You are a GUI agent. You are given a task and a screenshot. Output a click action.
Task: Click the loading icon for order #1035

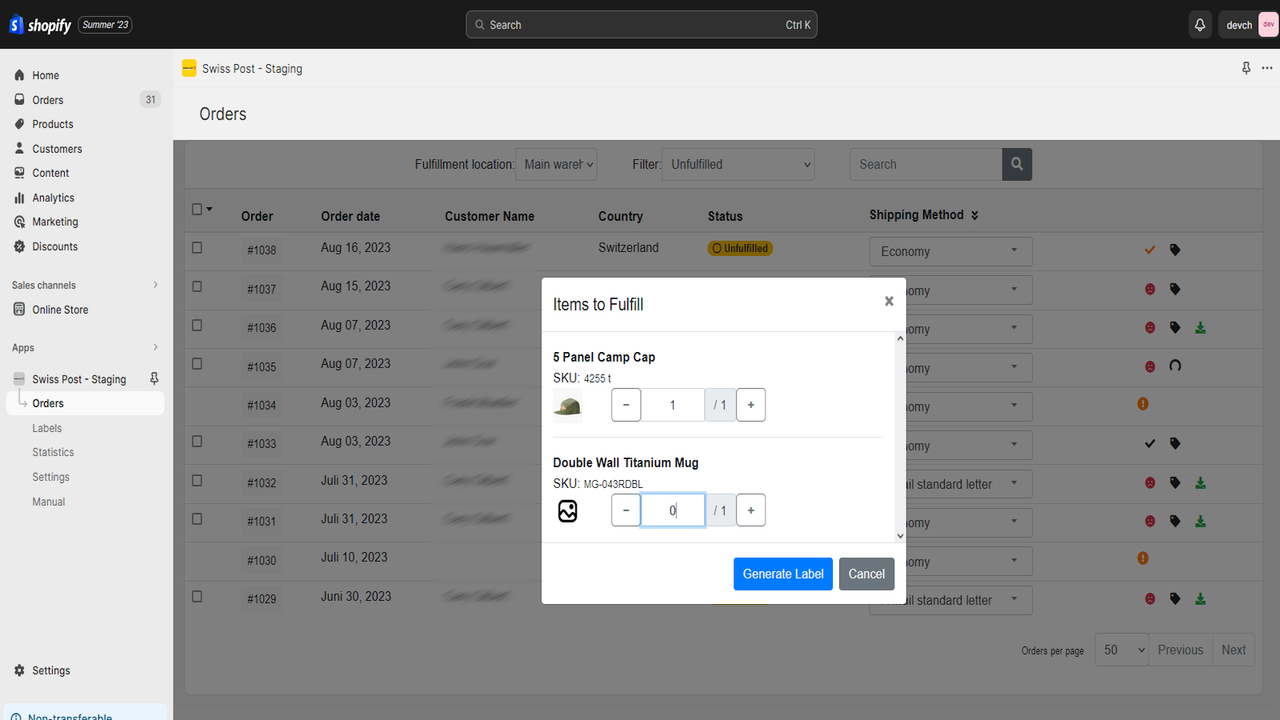[1175, 366]
